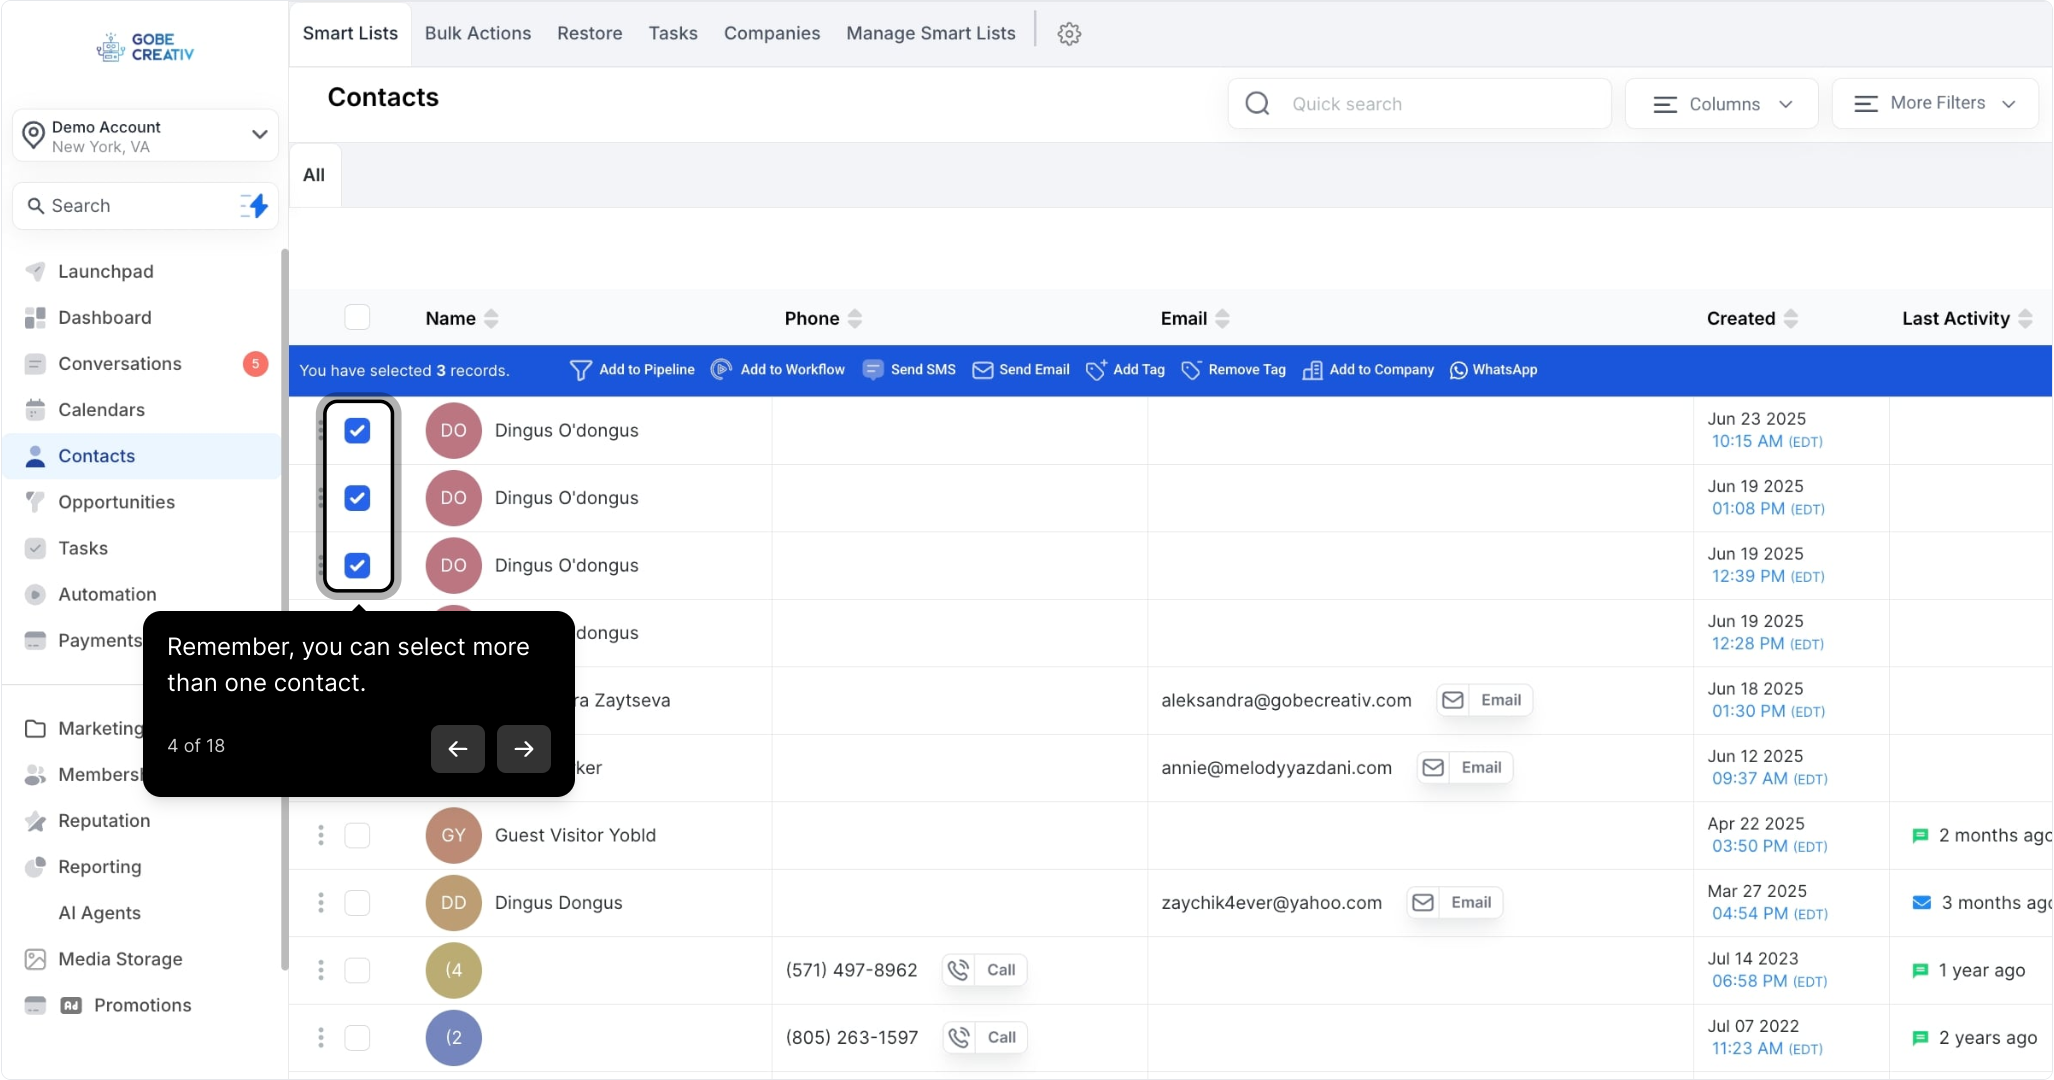Screen dimensions: 2054x1080
Task: Click the Quick search input field
Action: pos(1440,104)
